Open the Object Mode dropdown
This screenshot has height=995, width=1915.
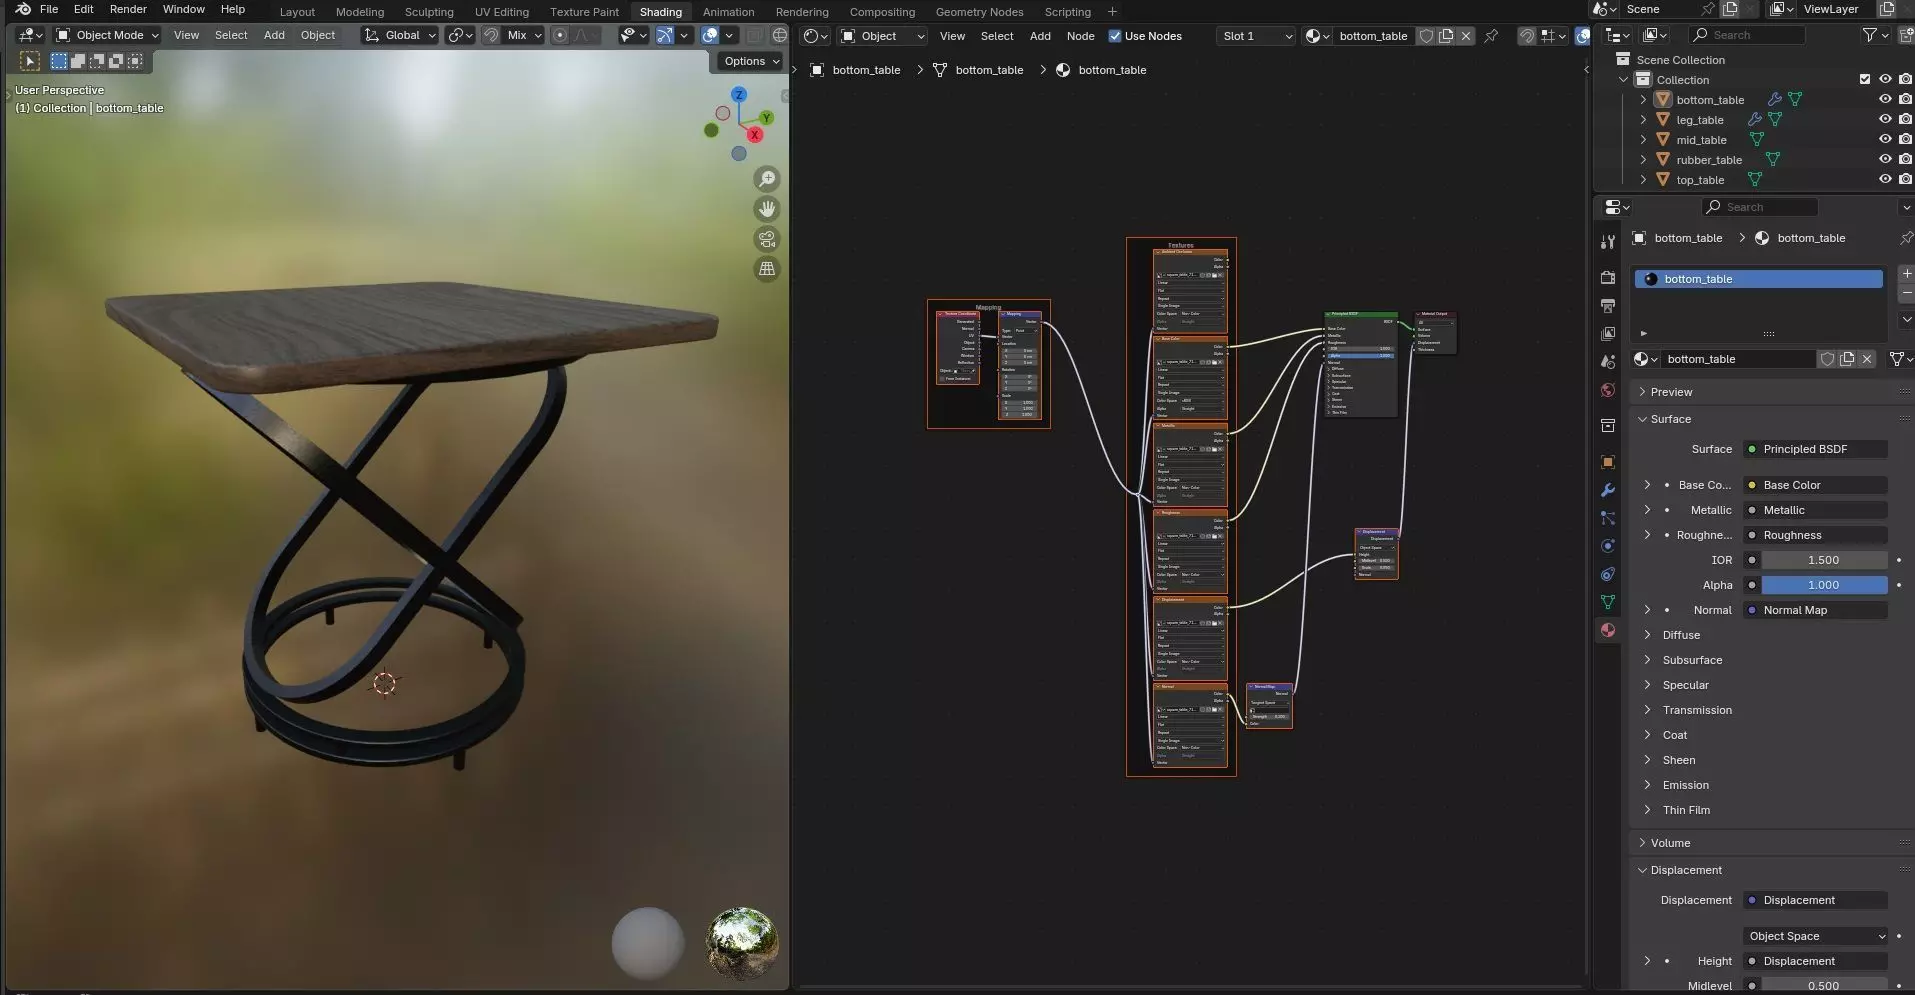(107, 35)
